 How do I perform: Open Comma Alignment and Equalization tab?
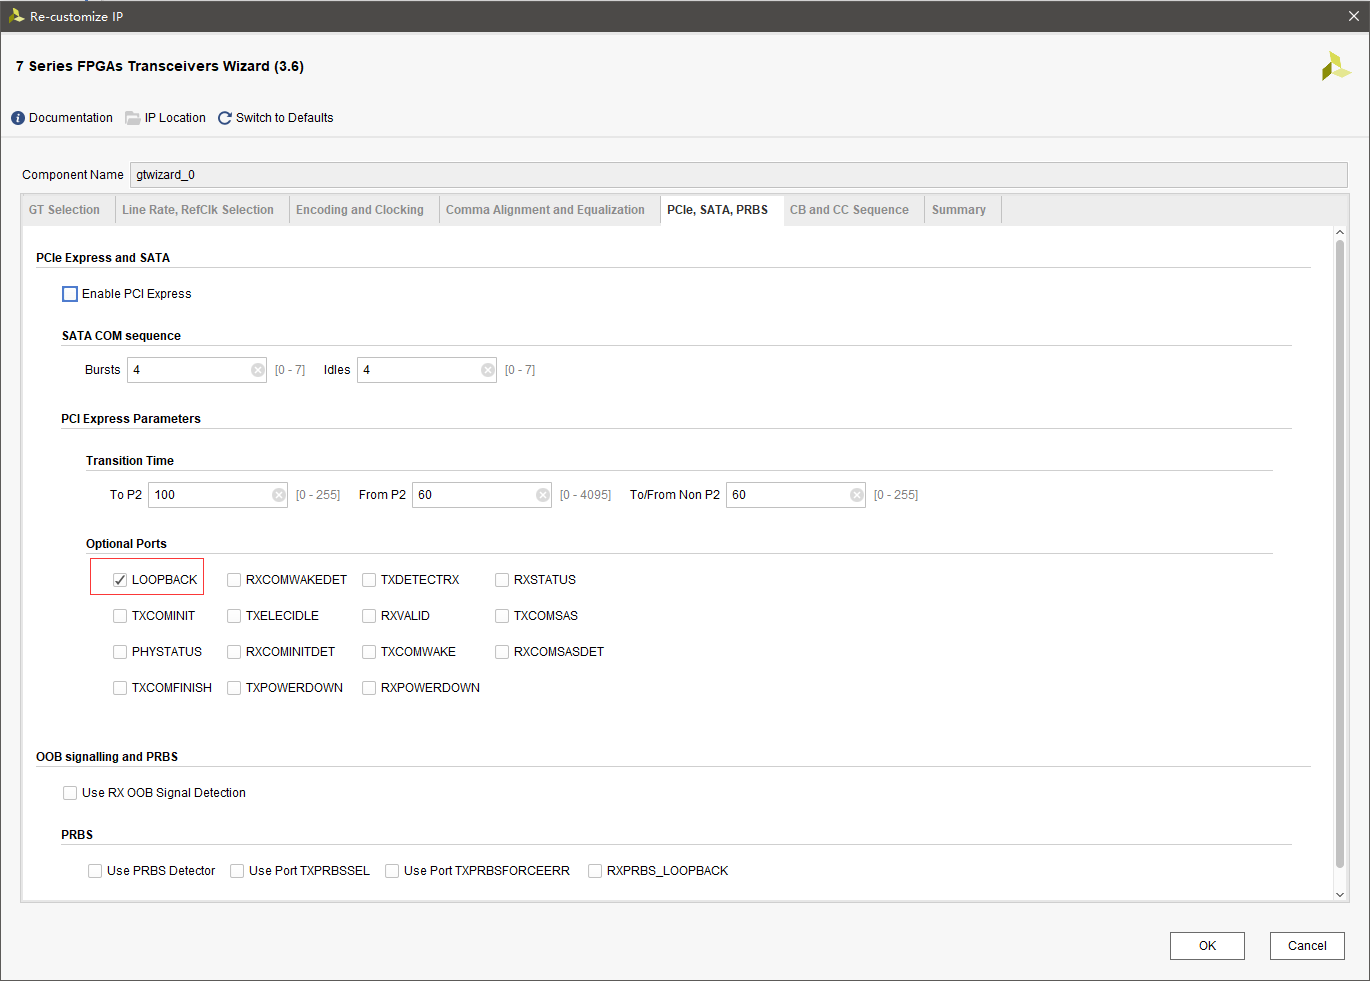545,210
